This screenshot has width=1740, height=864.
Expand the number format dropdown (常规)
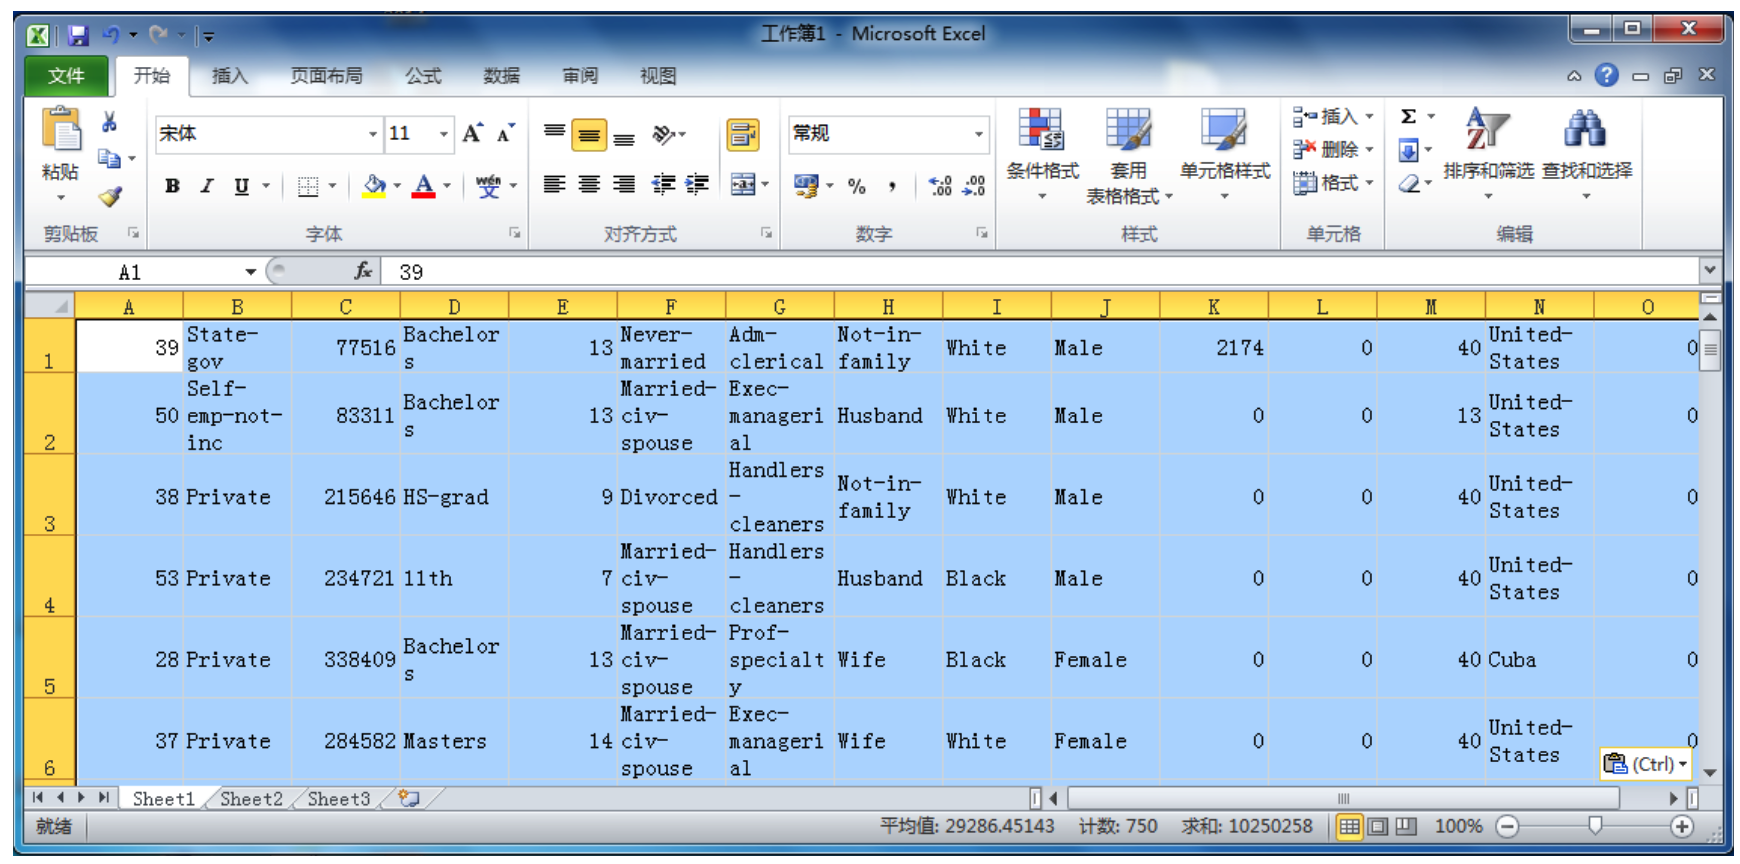pos(978,134)
